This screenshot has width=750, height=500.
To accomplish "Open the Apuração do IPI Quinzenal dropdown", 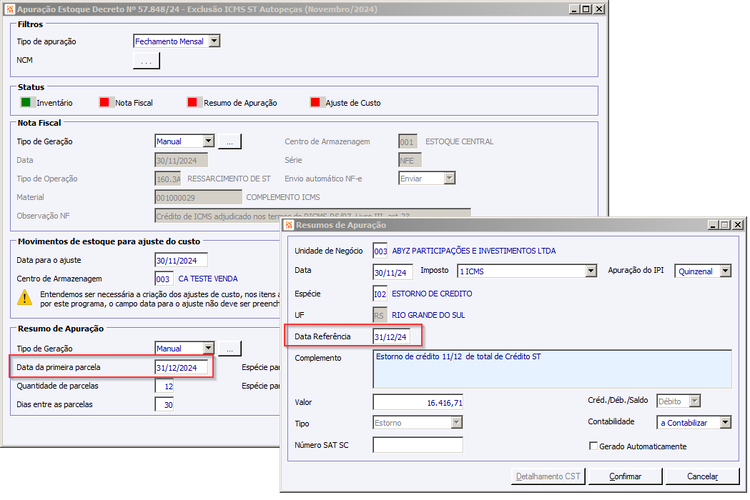I will 726,271.
